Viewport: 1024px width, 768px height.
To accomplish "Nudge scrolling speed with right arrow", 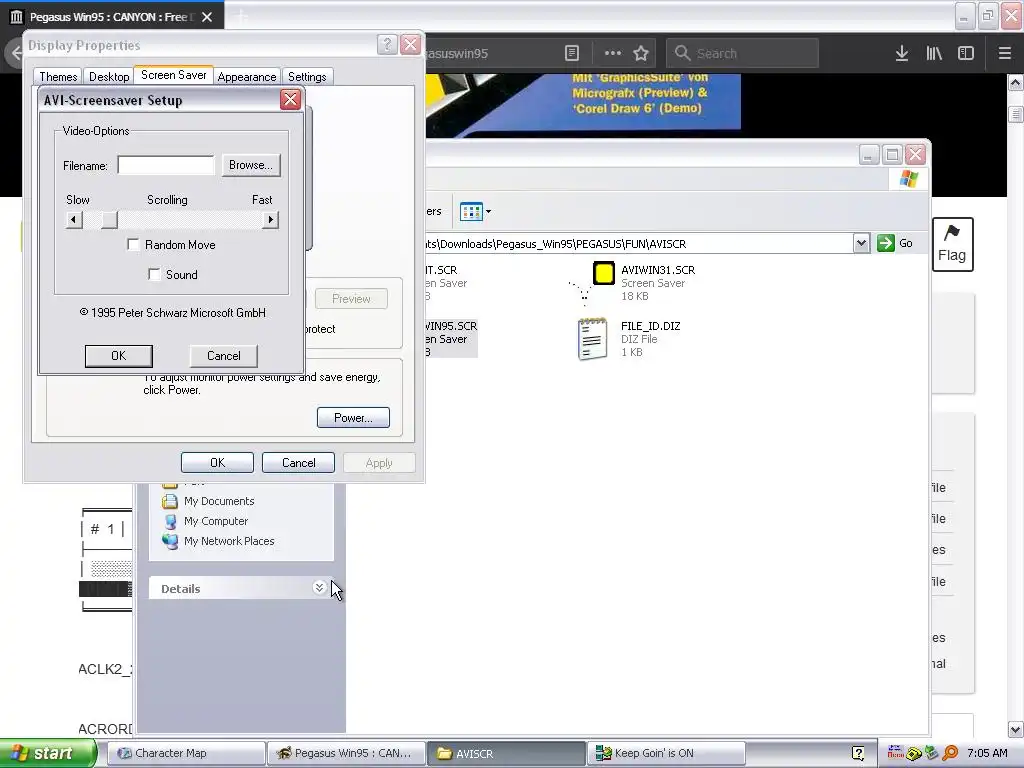I will pyautogui.click(x=270, y=219).
